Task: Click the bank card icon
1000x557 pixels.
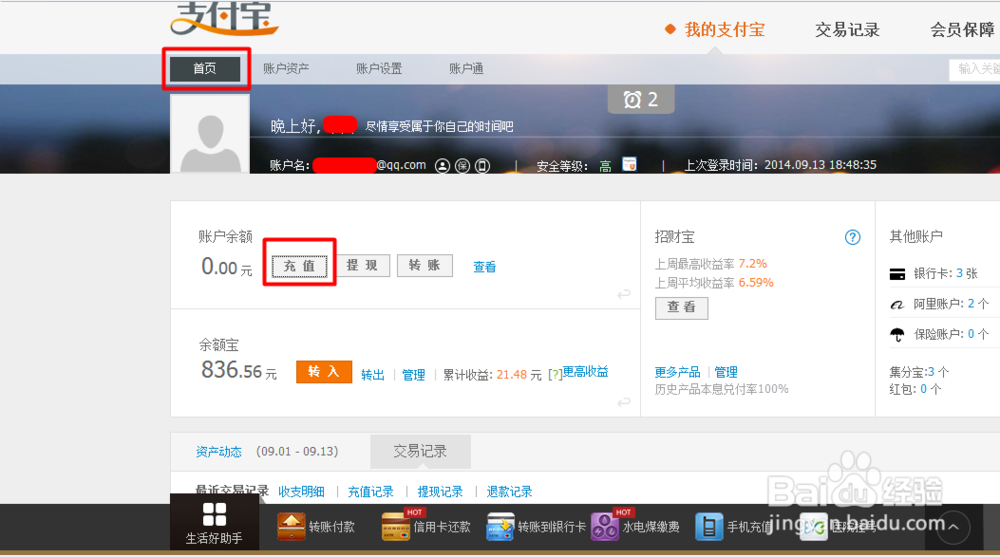Action: tap(897, 274)
